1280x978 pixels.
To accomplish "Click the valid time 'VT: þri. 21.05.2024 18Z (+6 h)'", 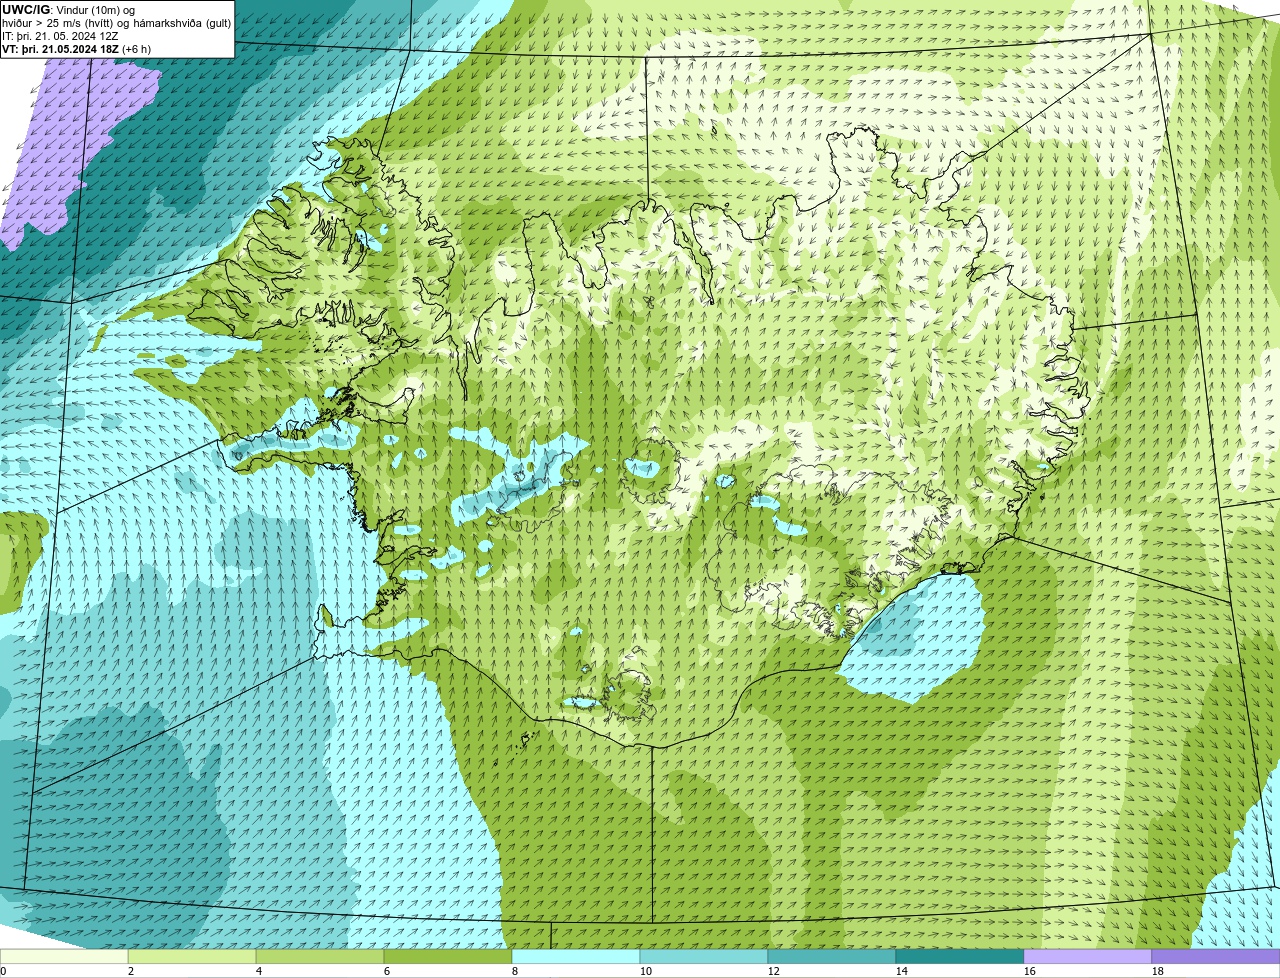I will [77, 48].
